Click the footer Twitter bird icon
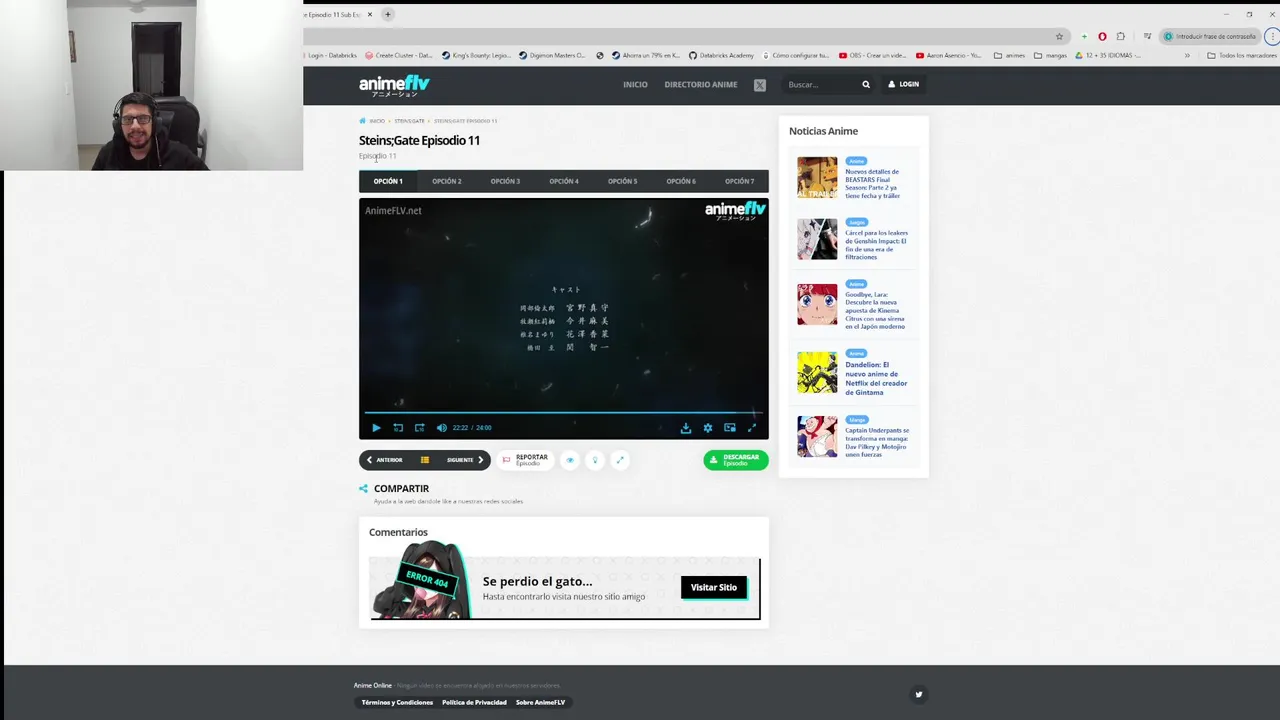Viewport: 1280px width, 720px height. tap(918, 694)
